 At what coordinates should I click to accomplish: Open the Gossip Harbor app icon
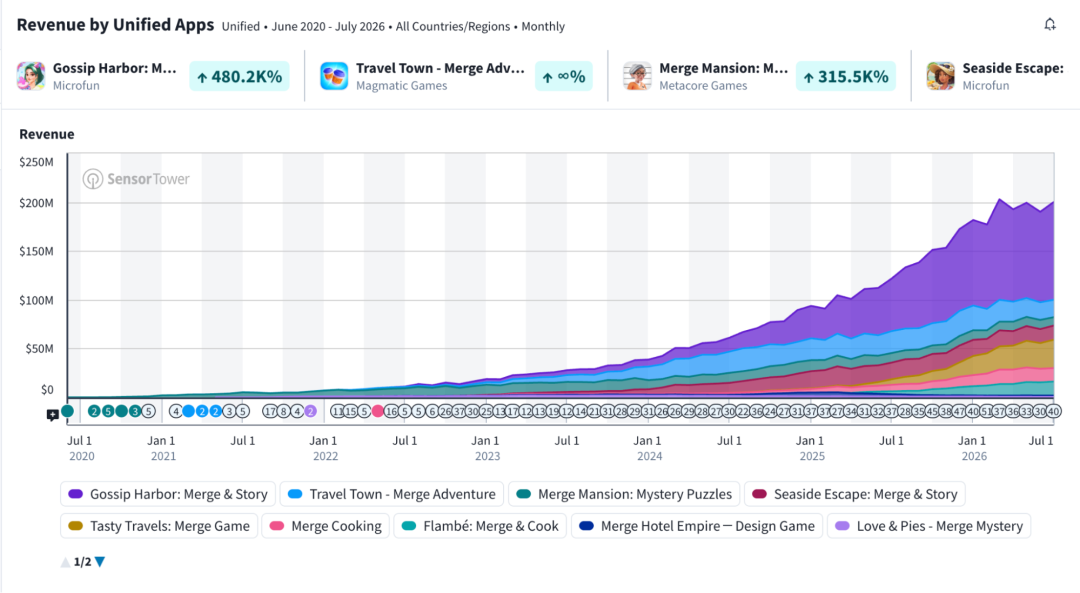pyautogui.click(x=31, y=76)
